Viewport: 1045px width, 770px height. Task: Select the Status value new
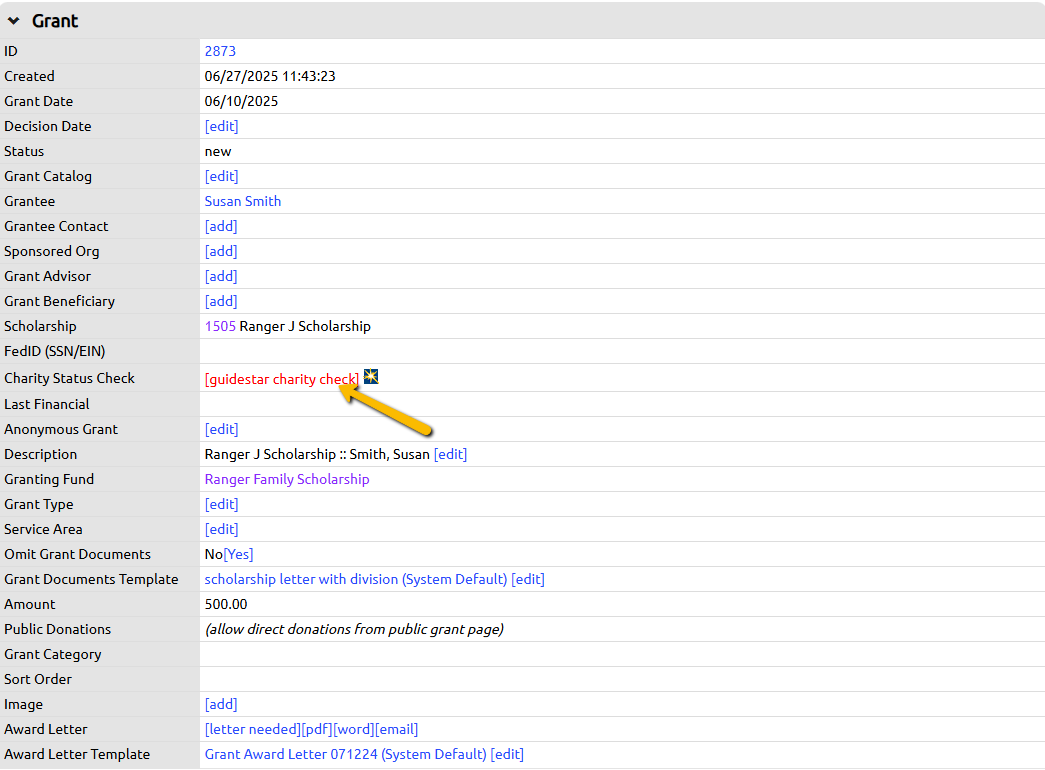coord(218,151)
